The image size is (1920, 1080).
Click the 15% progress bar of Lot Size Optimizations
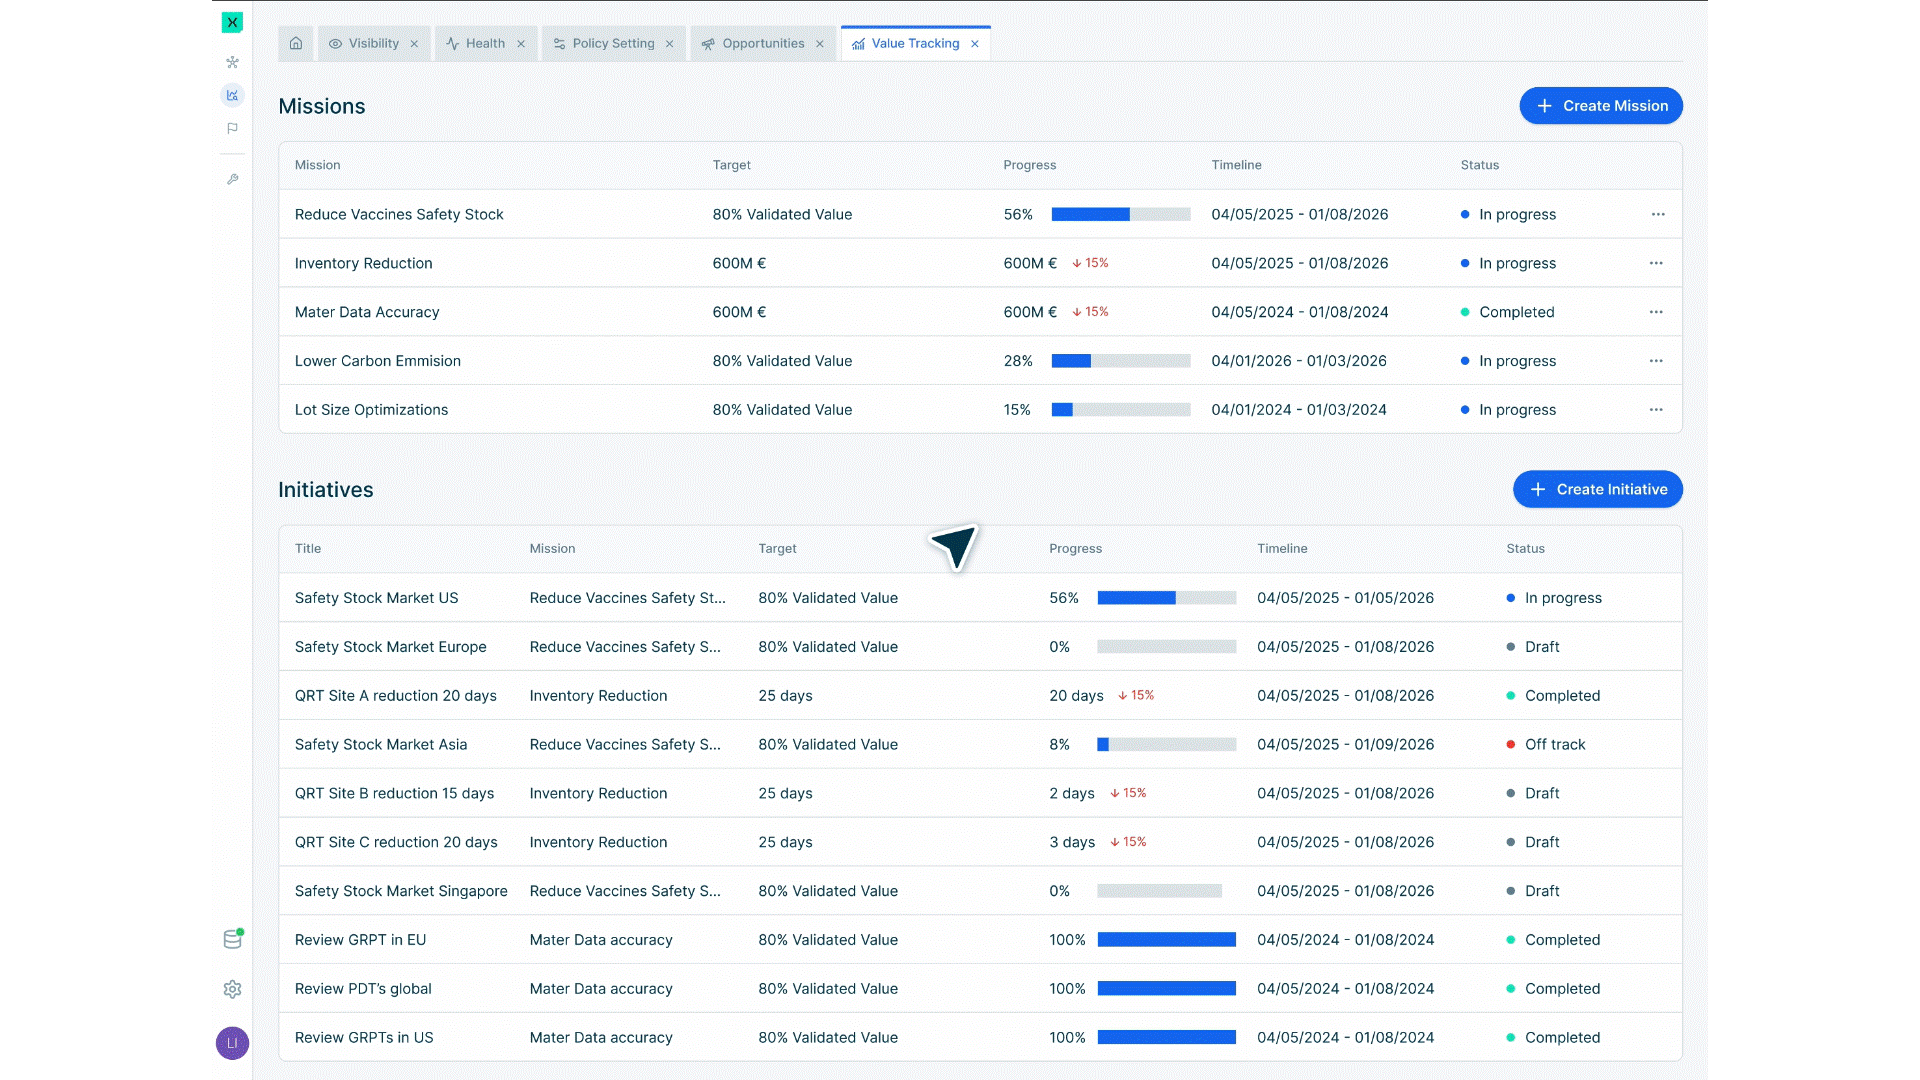click(1121, 410)
